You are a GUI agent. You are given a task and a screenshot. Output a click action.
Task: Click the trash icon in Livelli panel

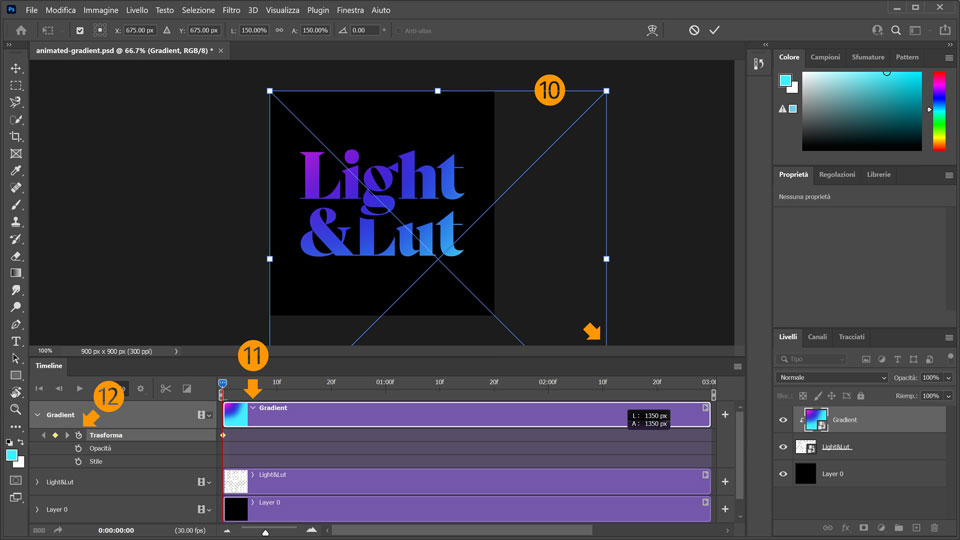click(934, 527)
